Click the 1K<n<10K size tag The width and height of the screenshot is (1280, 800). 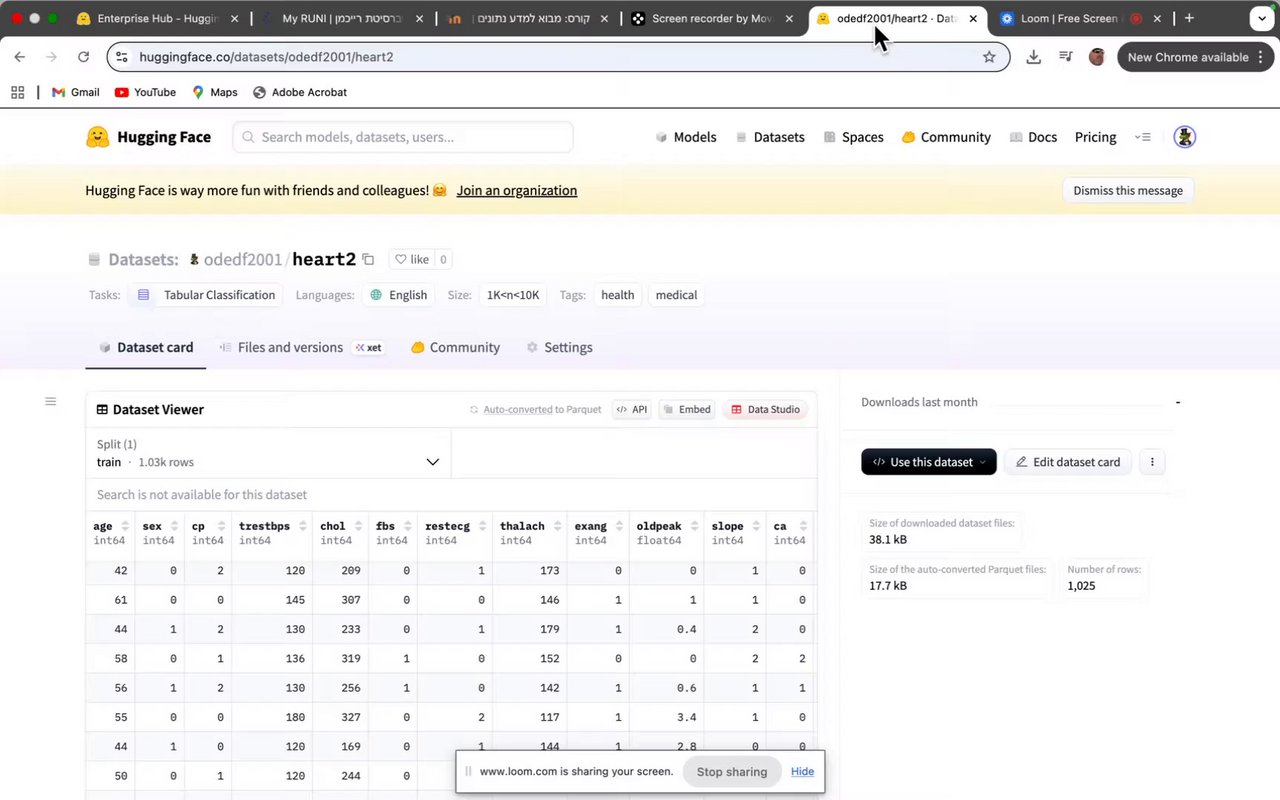[x=513, y=295]
